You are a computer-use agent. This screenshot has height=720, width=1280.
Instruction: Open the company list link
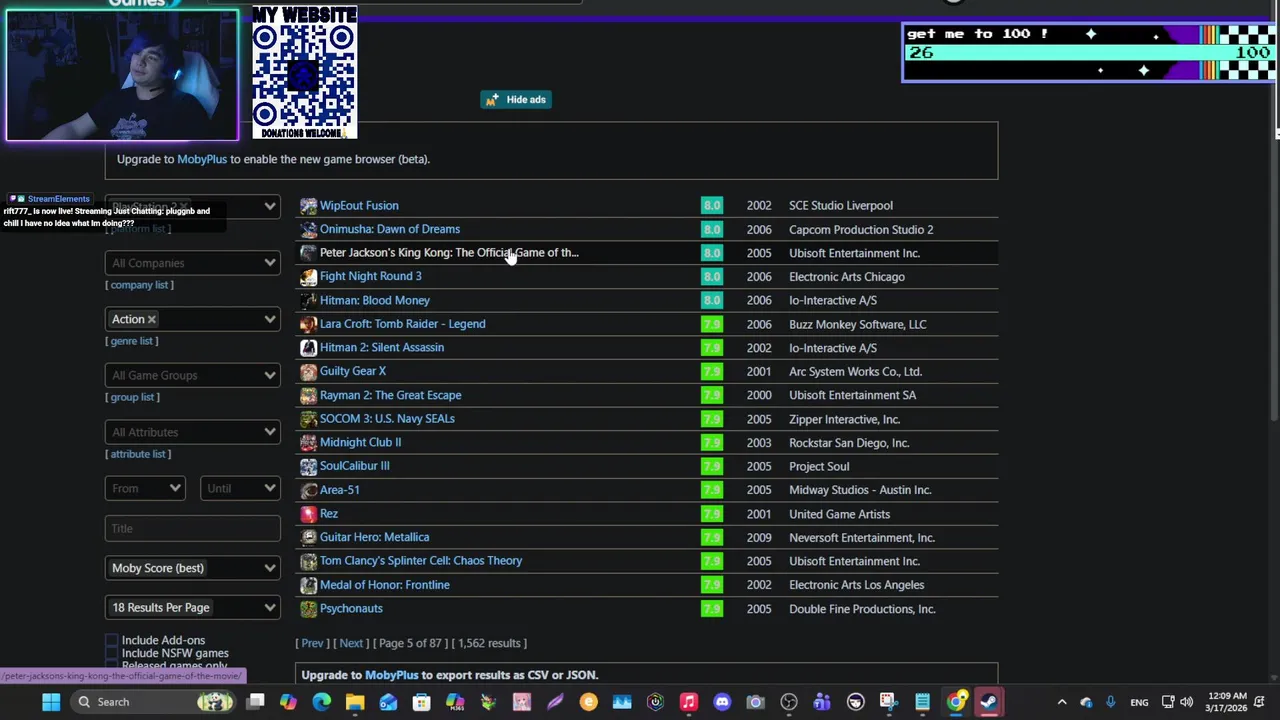coord(139,285)
